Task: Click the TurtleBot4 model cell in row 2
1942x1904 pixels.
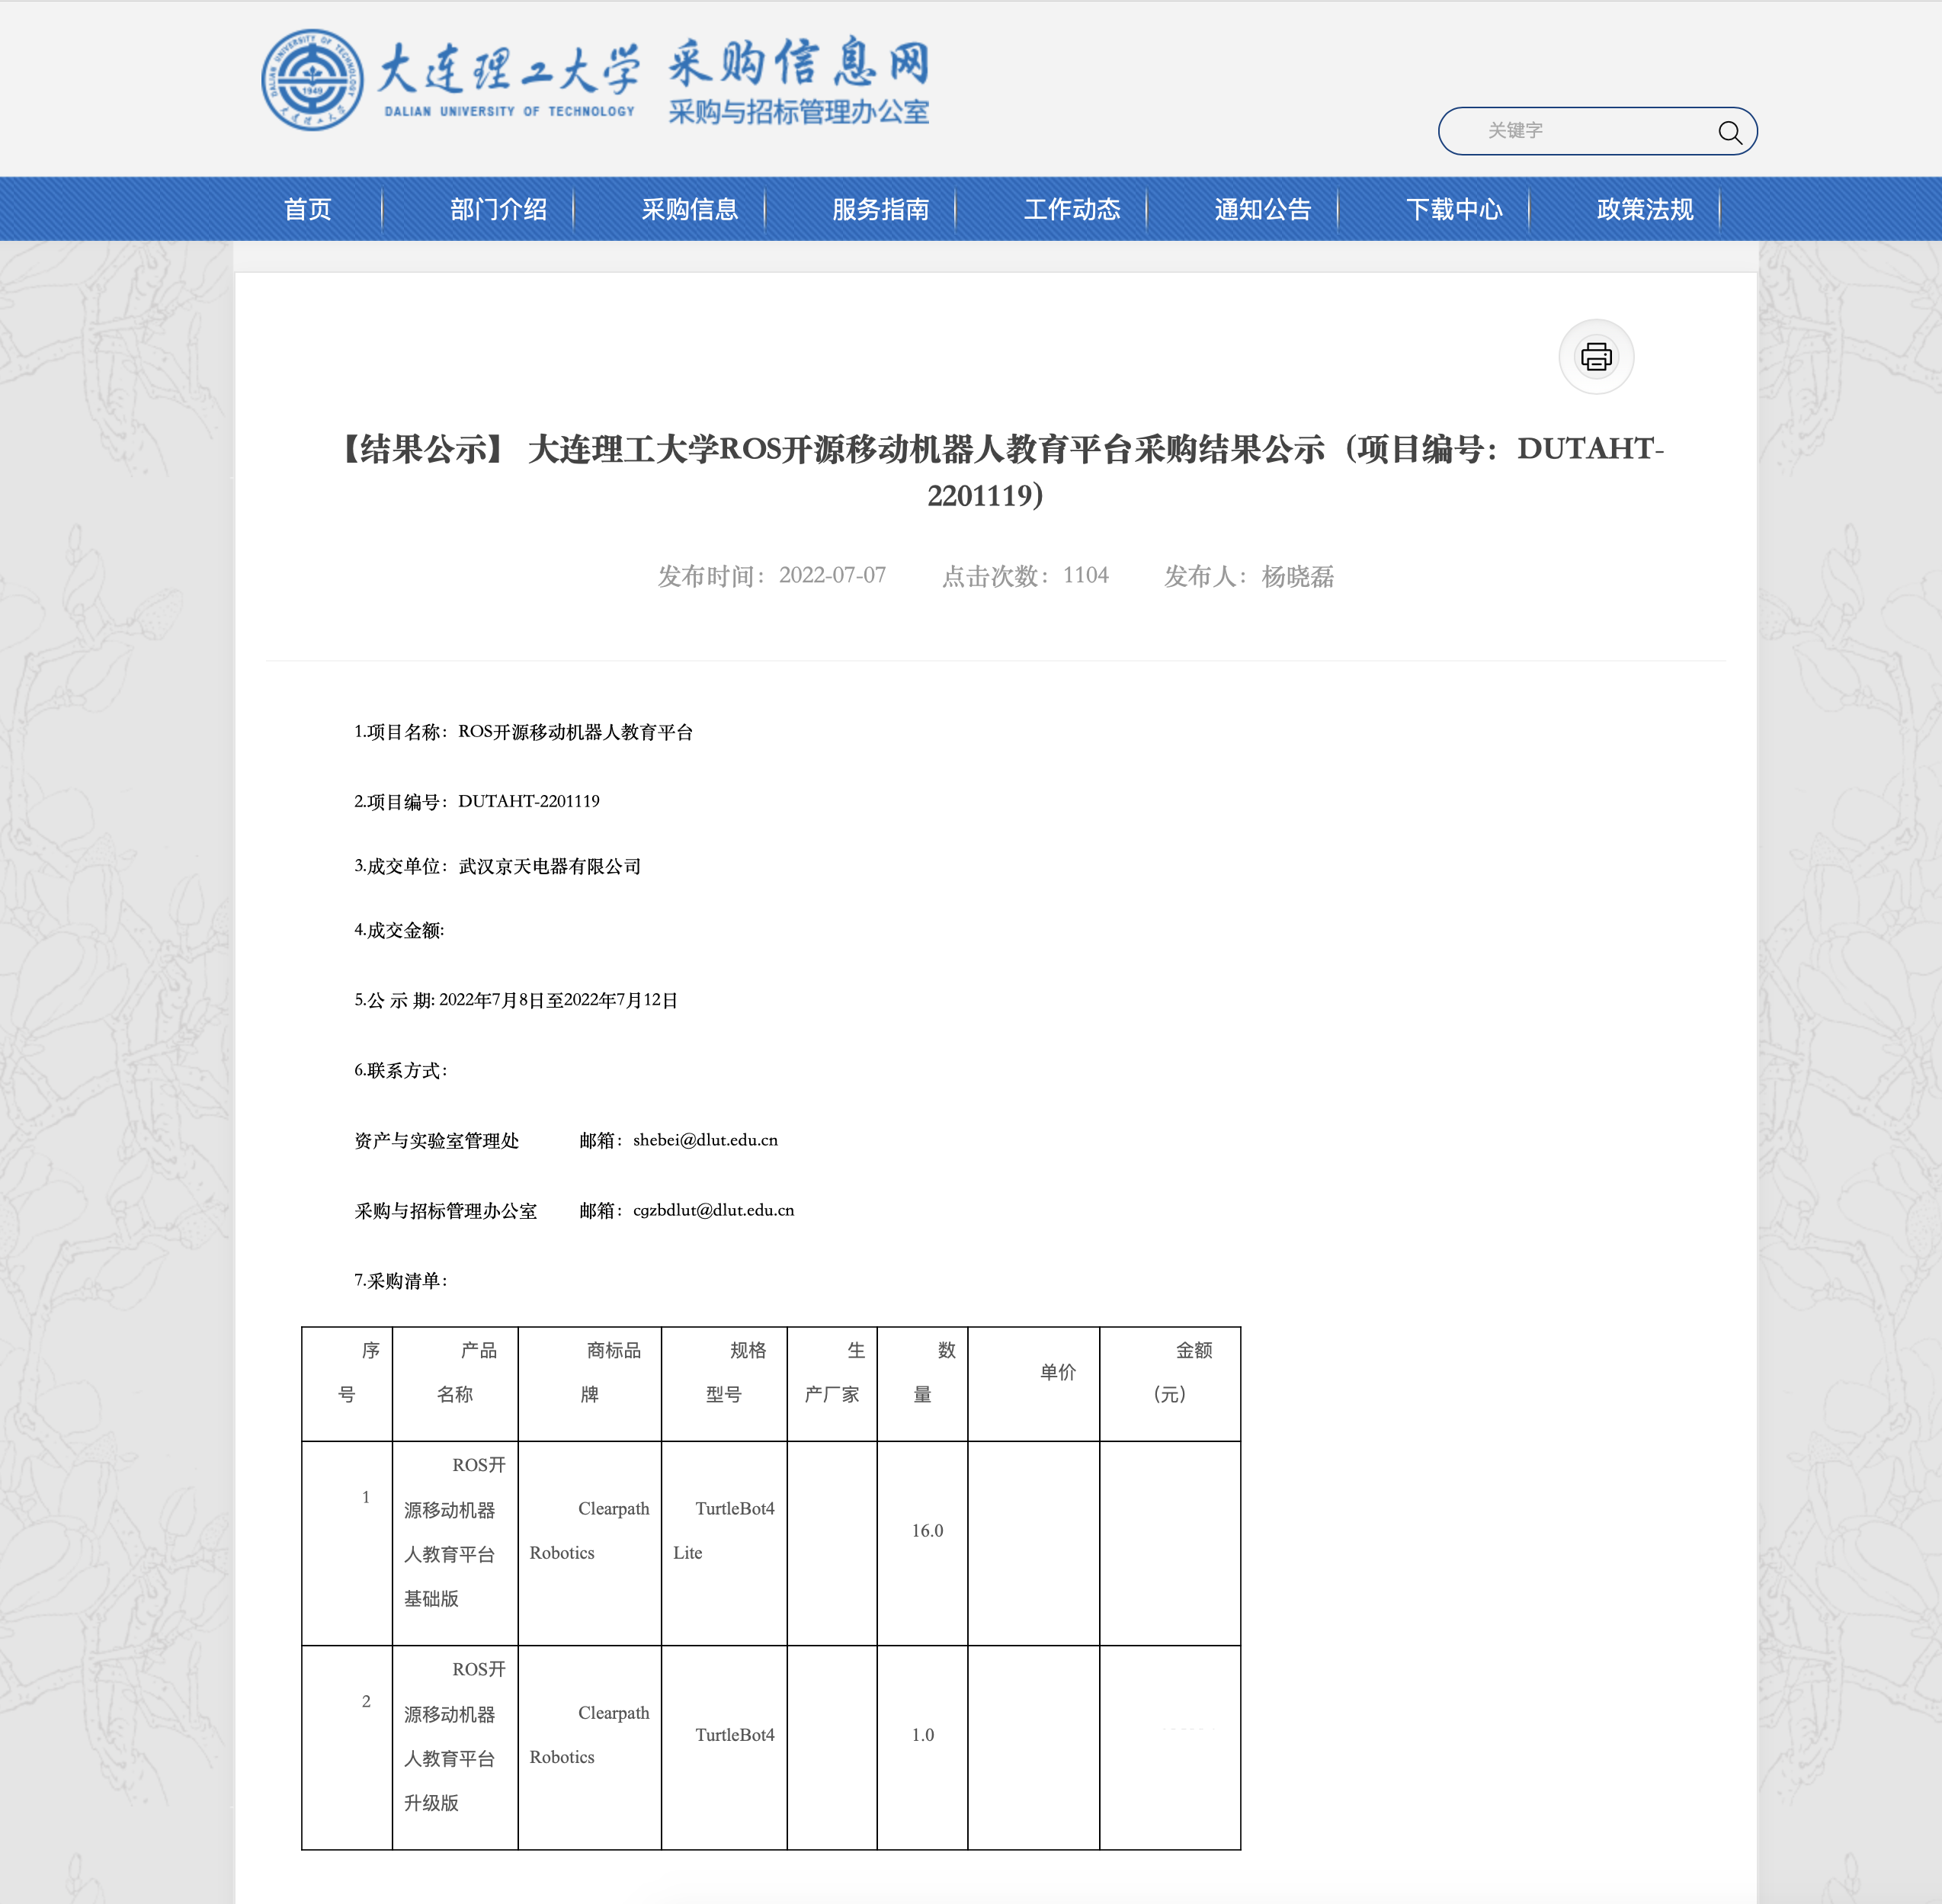Action: click(x=724, y=1747)
